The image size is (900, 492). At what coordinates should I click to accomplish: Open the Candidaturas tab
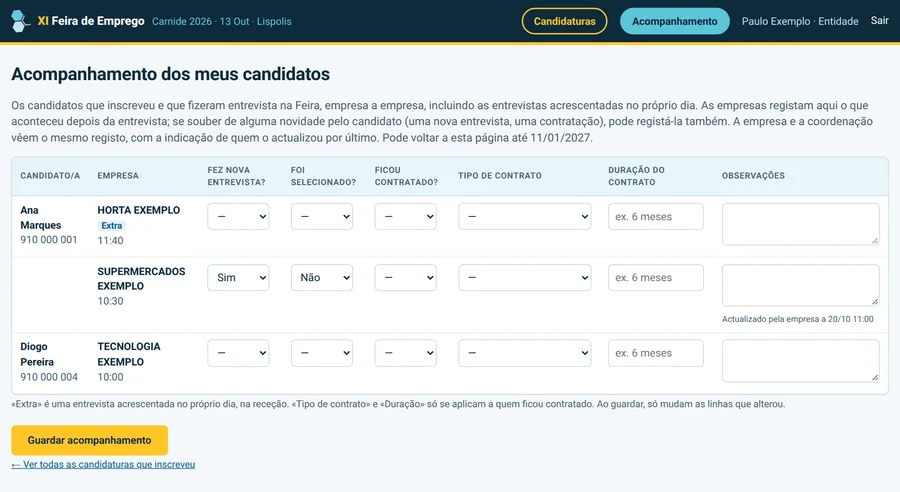564,21
